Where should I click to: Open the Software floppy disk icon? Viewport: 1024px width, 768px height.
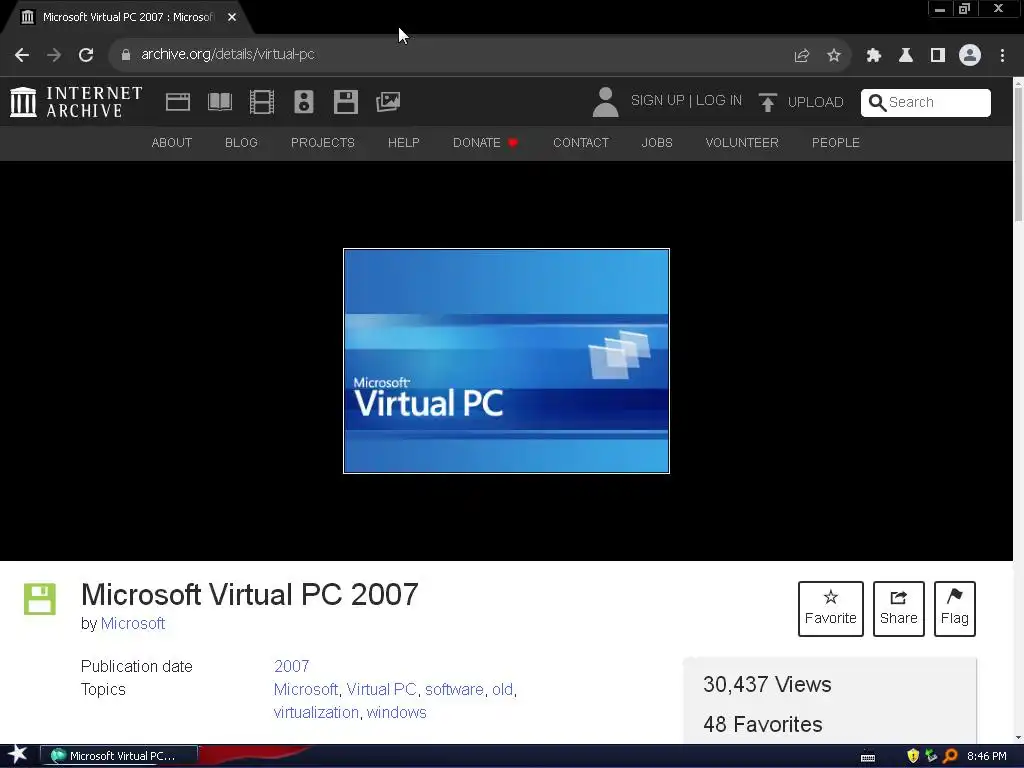pos(345,102)
